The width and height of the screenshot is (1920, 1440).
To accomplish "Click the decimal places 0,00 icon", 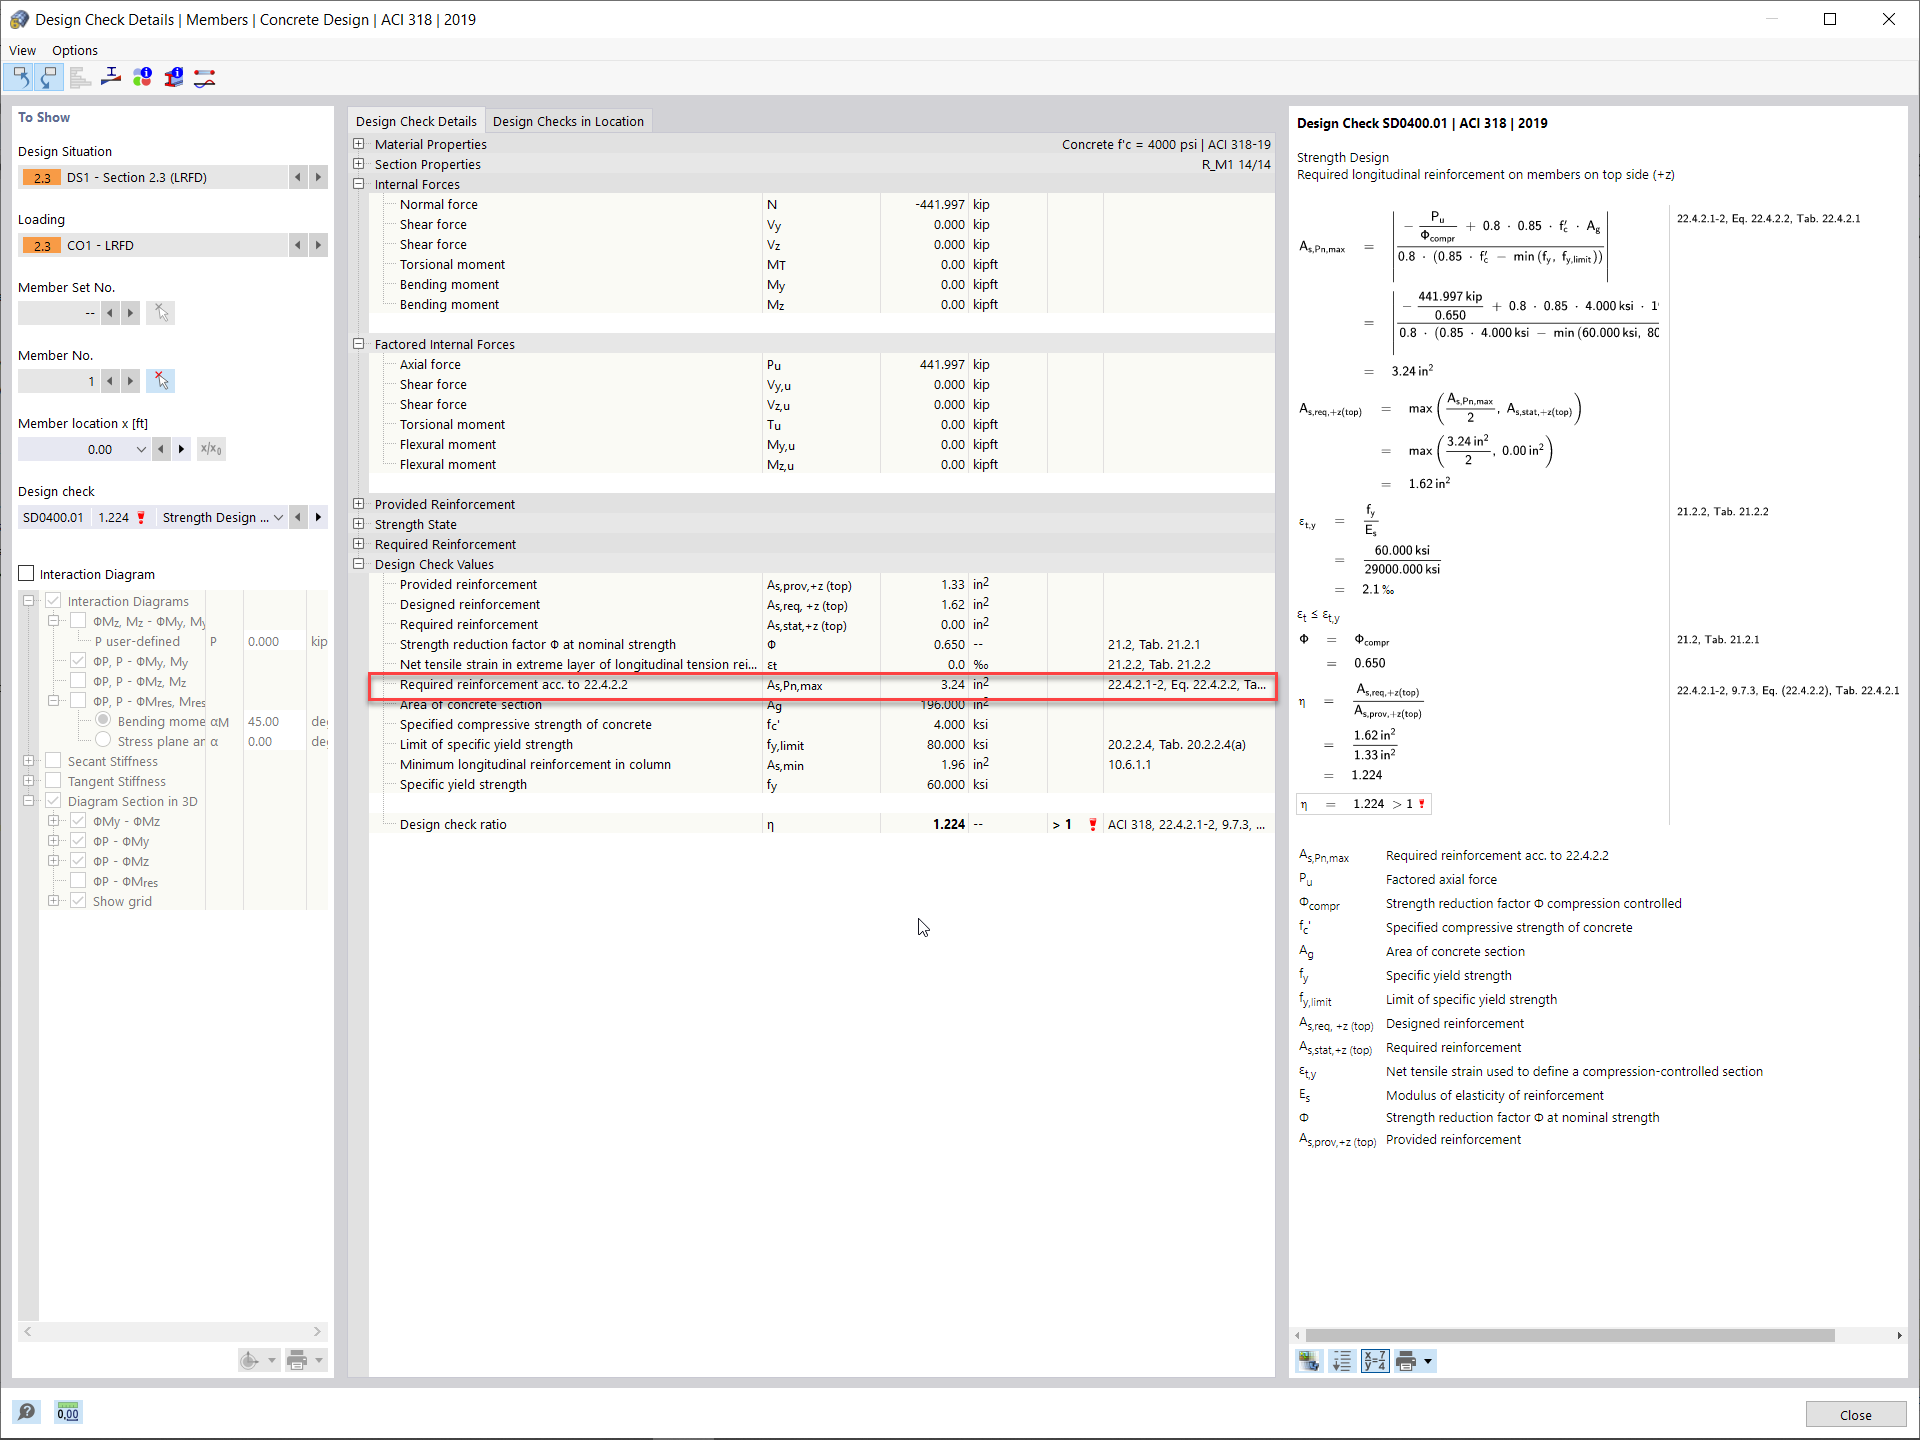I will [68, 1412].
